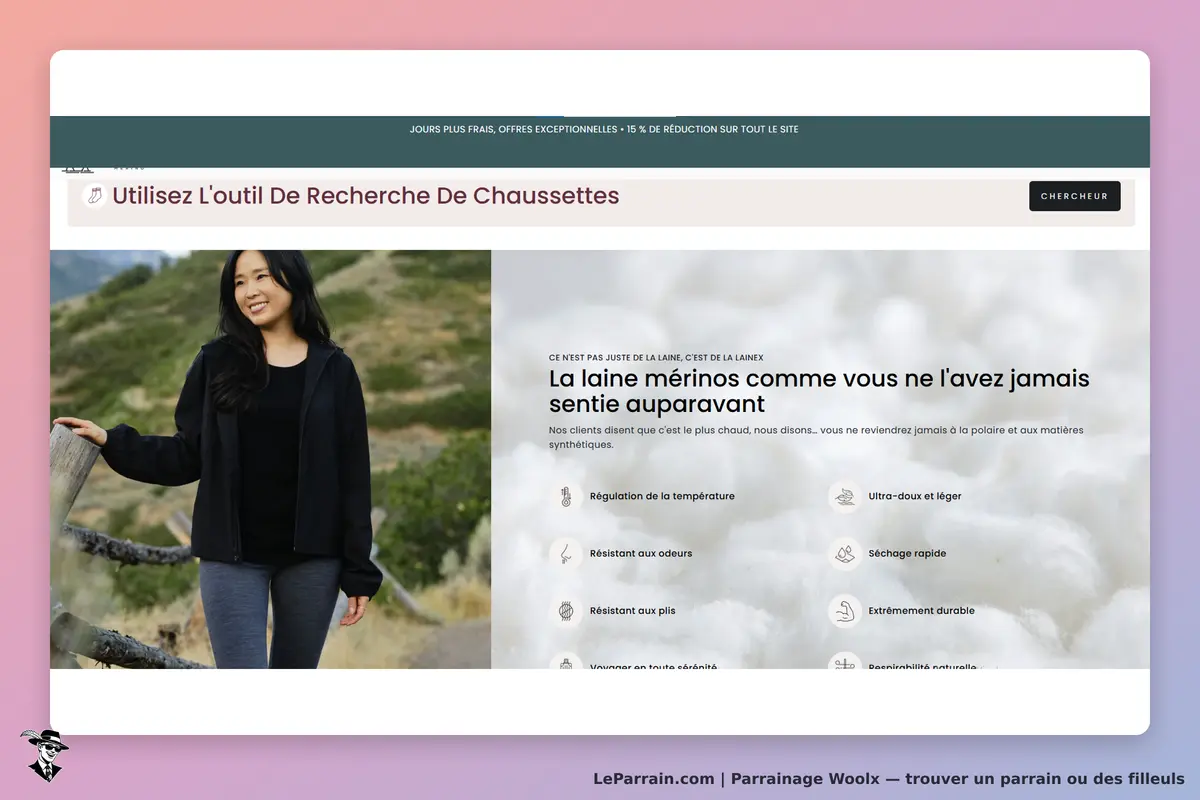Click the sock icon beside the search tool title
Viewport: 1200px width, 800px height.
[94, 196]
